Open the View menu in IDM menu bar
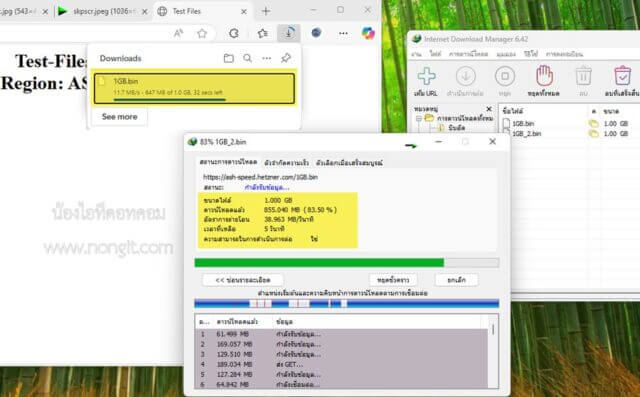The height and width of the screenshot is (397, 640). click(506, 54)
